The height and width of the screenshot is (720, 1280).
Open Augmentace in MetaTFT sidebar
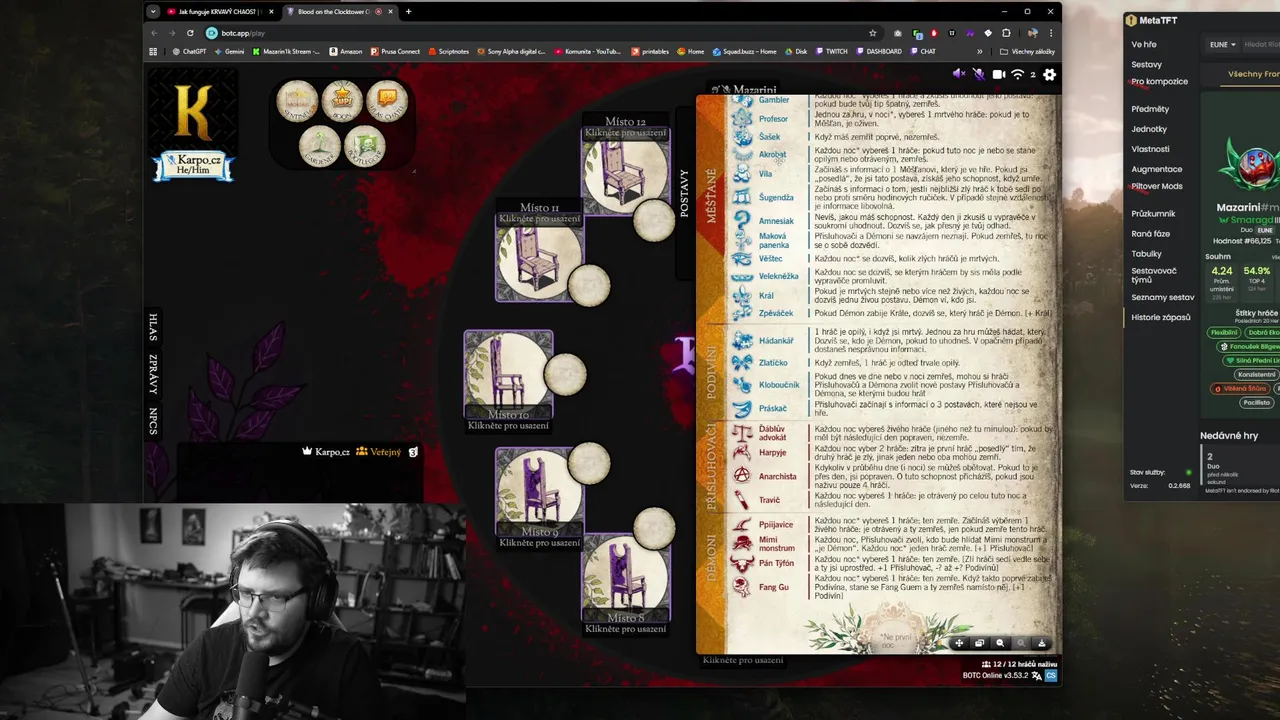[x=1156, y=169]
